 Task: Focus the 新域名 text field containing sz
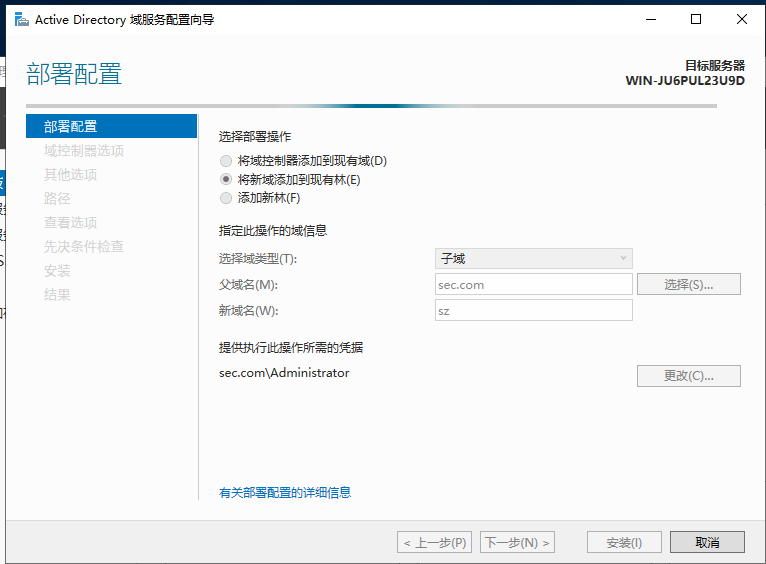click(x=534, y=311)
